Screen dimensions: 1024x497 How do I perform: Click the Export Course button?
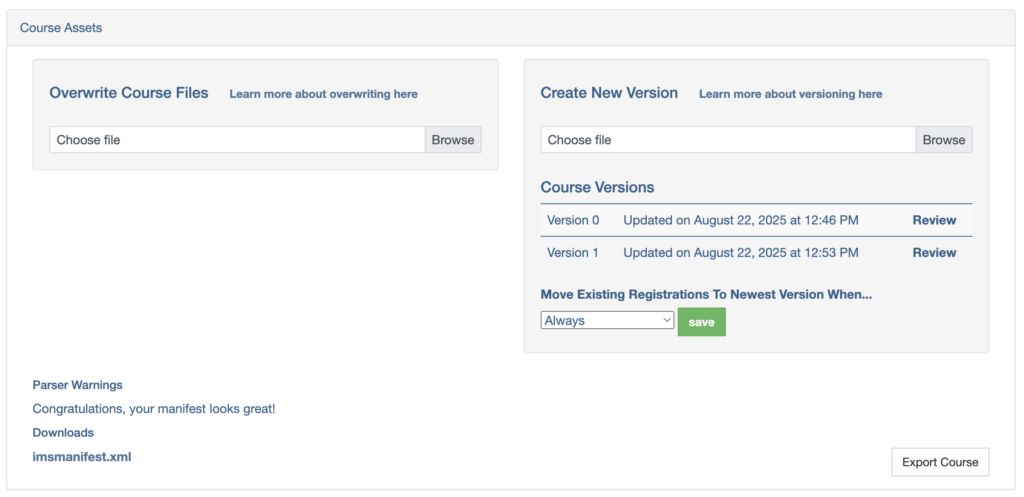[940, 462]
